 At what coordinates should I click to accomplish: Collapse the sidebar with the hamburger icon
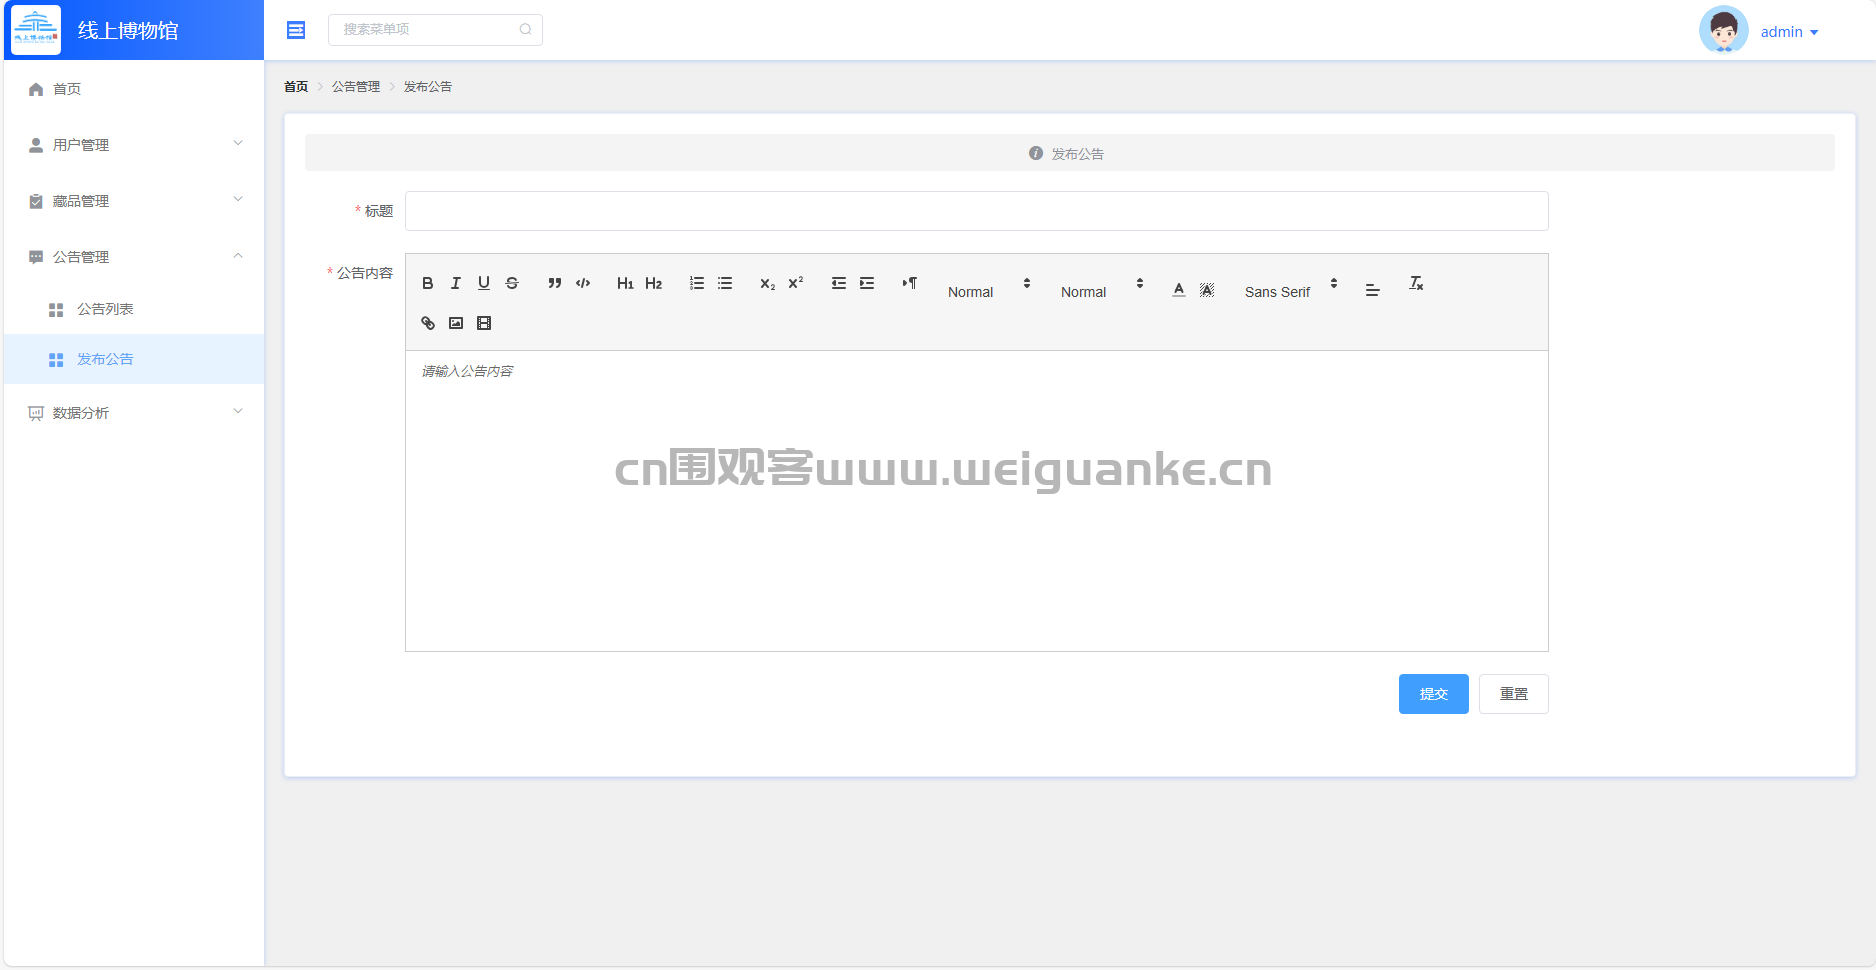(x=296, y=30)
